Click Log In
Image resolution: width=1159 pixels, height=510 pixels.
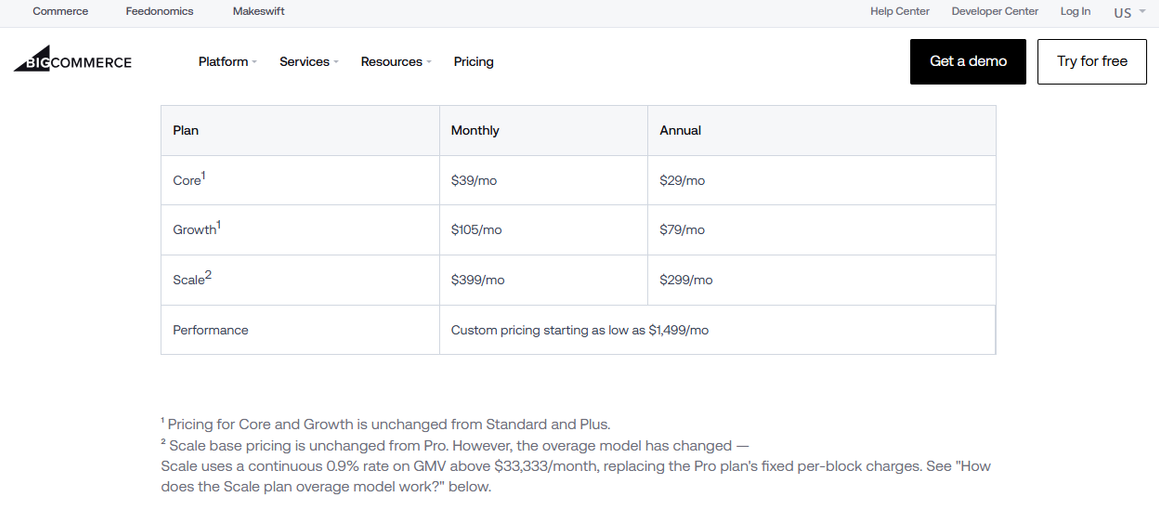pos(1075,11)
